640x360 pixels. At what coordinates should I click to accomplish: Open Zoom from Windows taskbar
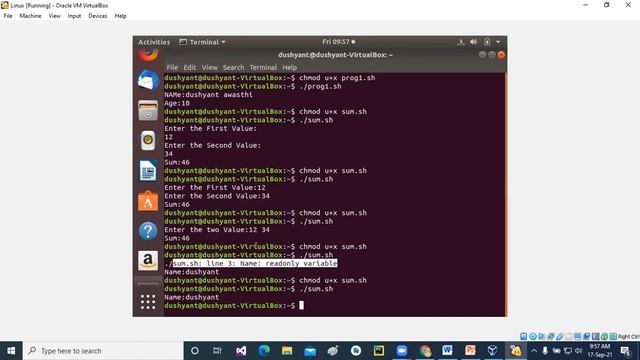click(x=402, y=351)
